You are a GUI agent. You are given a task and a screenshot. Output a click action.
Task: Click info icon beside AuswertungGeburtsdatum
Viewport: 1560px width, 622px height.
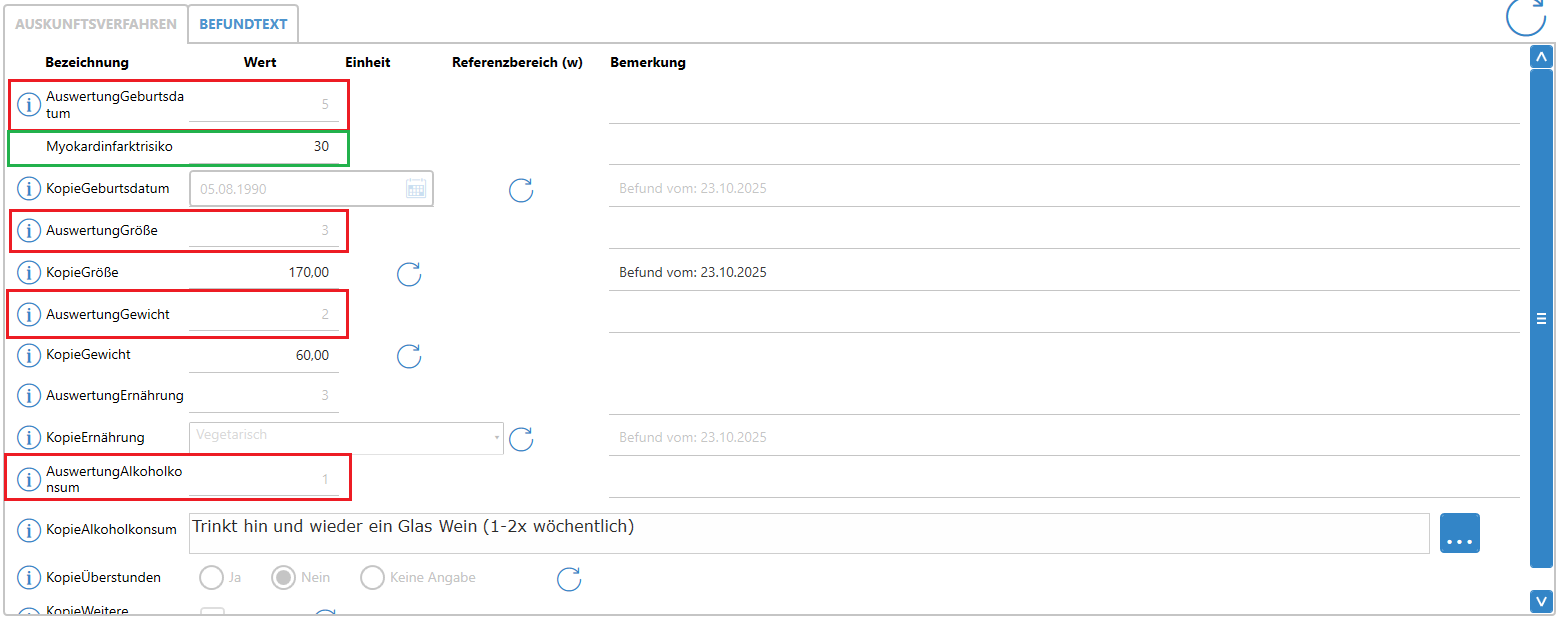[x=29, y=104]
